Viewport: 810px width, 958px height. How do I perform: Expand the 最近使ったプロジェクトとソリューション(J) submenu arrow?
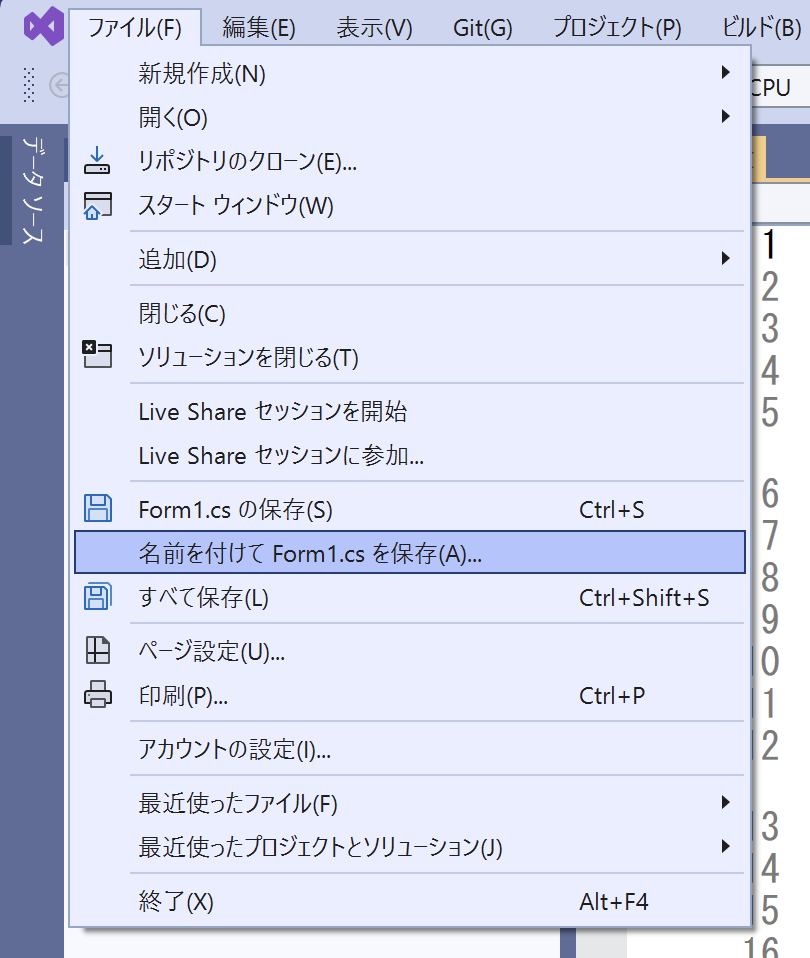[725, 846]
